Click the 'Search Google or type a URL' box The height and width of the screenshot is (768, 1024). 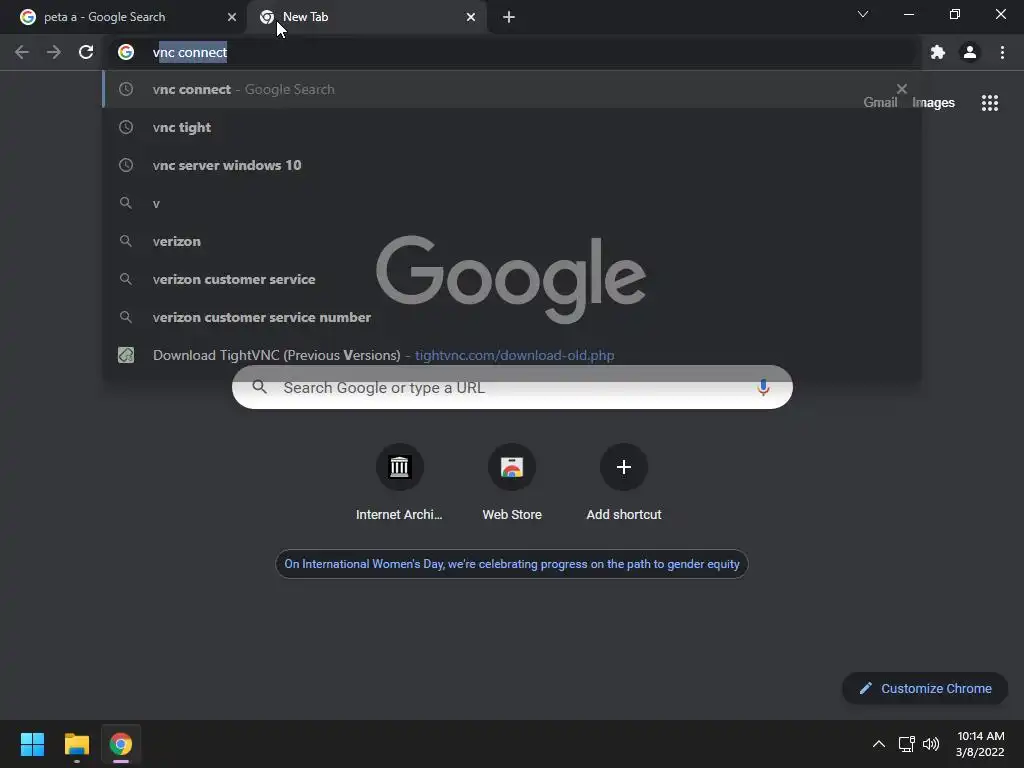pos(512,387)
